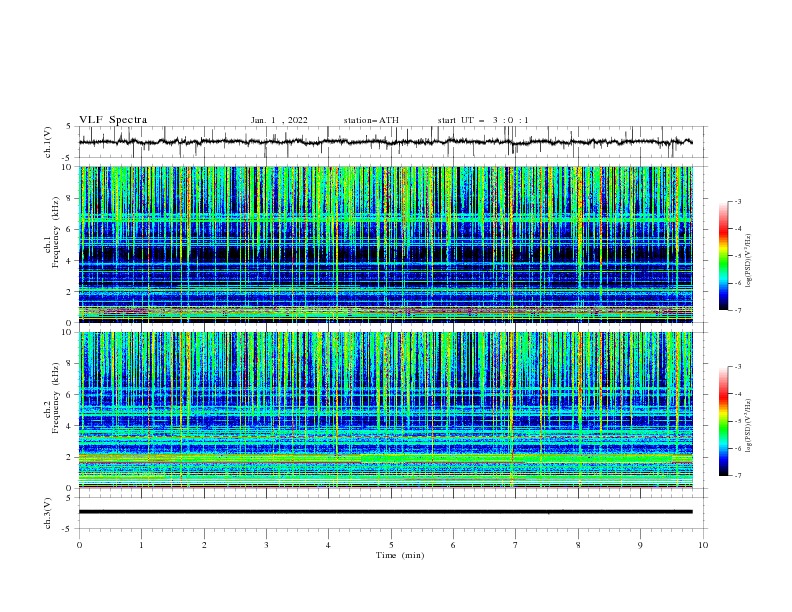Click inside the ch.1 spectrogram panel
The image size is (792, 612).
pyautogui.click(x=386, y=244)
